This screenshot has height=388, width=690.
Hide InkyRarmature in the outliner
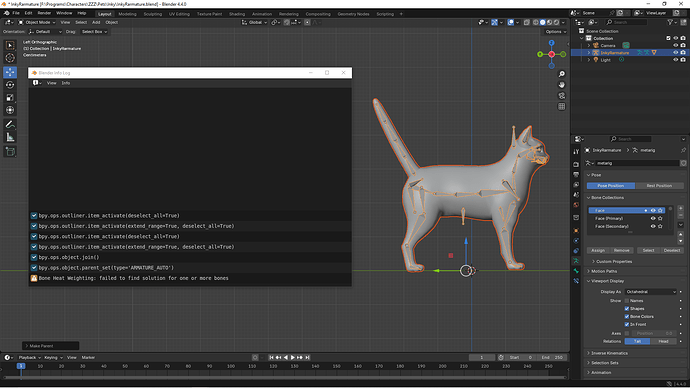pyautogui.click(x=675, y=53)
